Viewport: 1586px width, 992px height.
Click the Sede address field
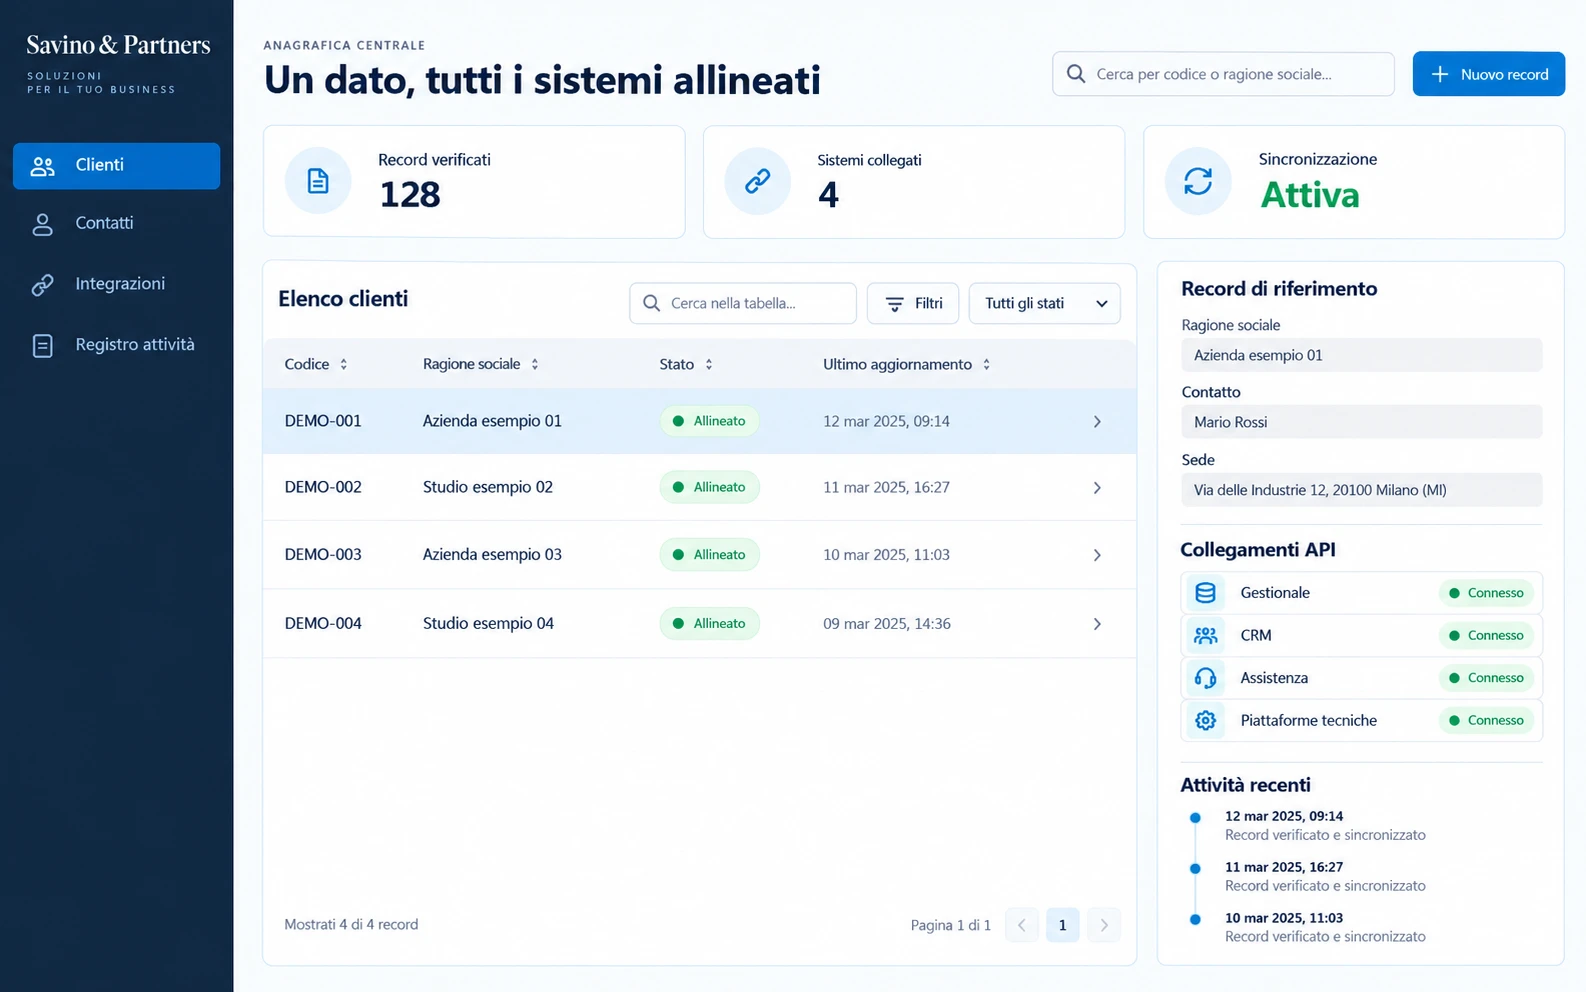coord(1362,490)
